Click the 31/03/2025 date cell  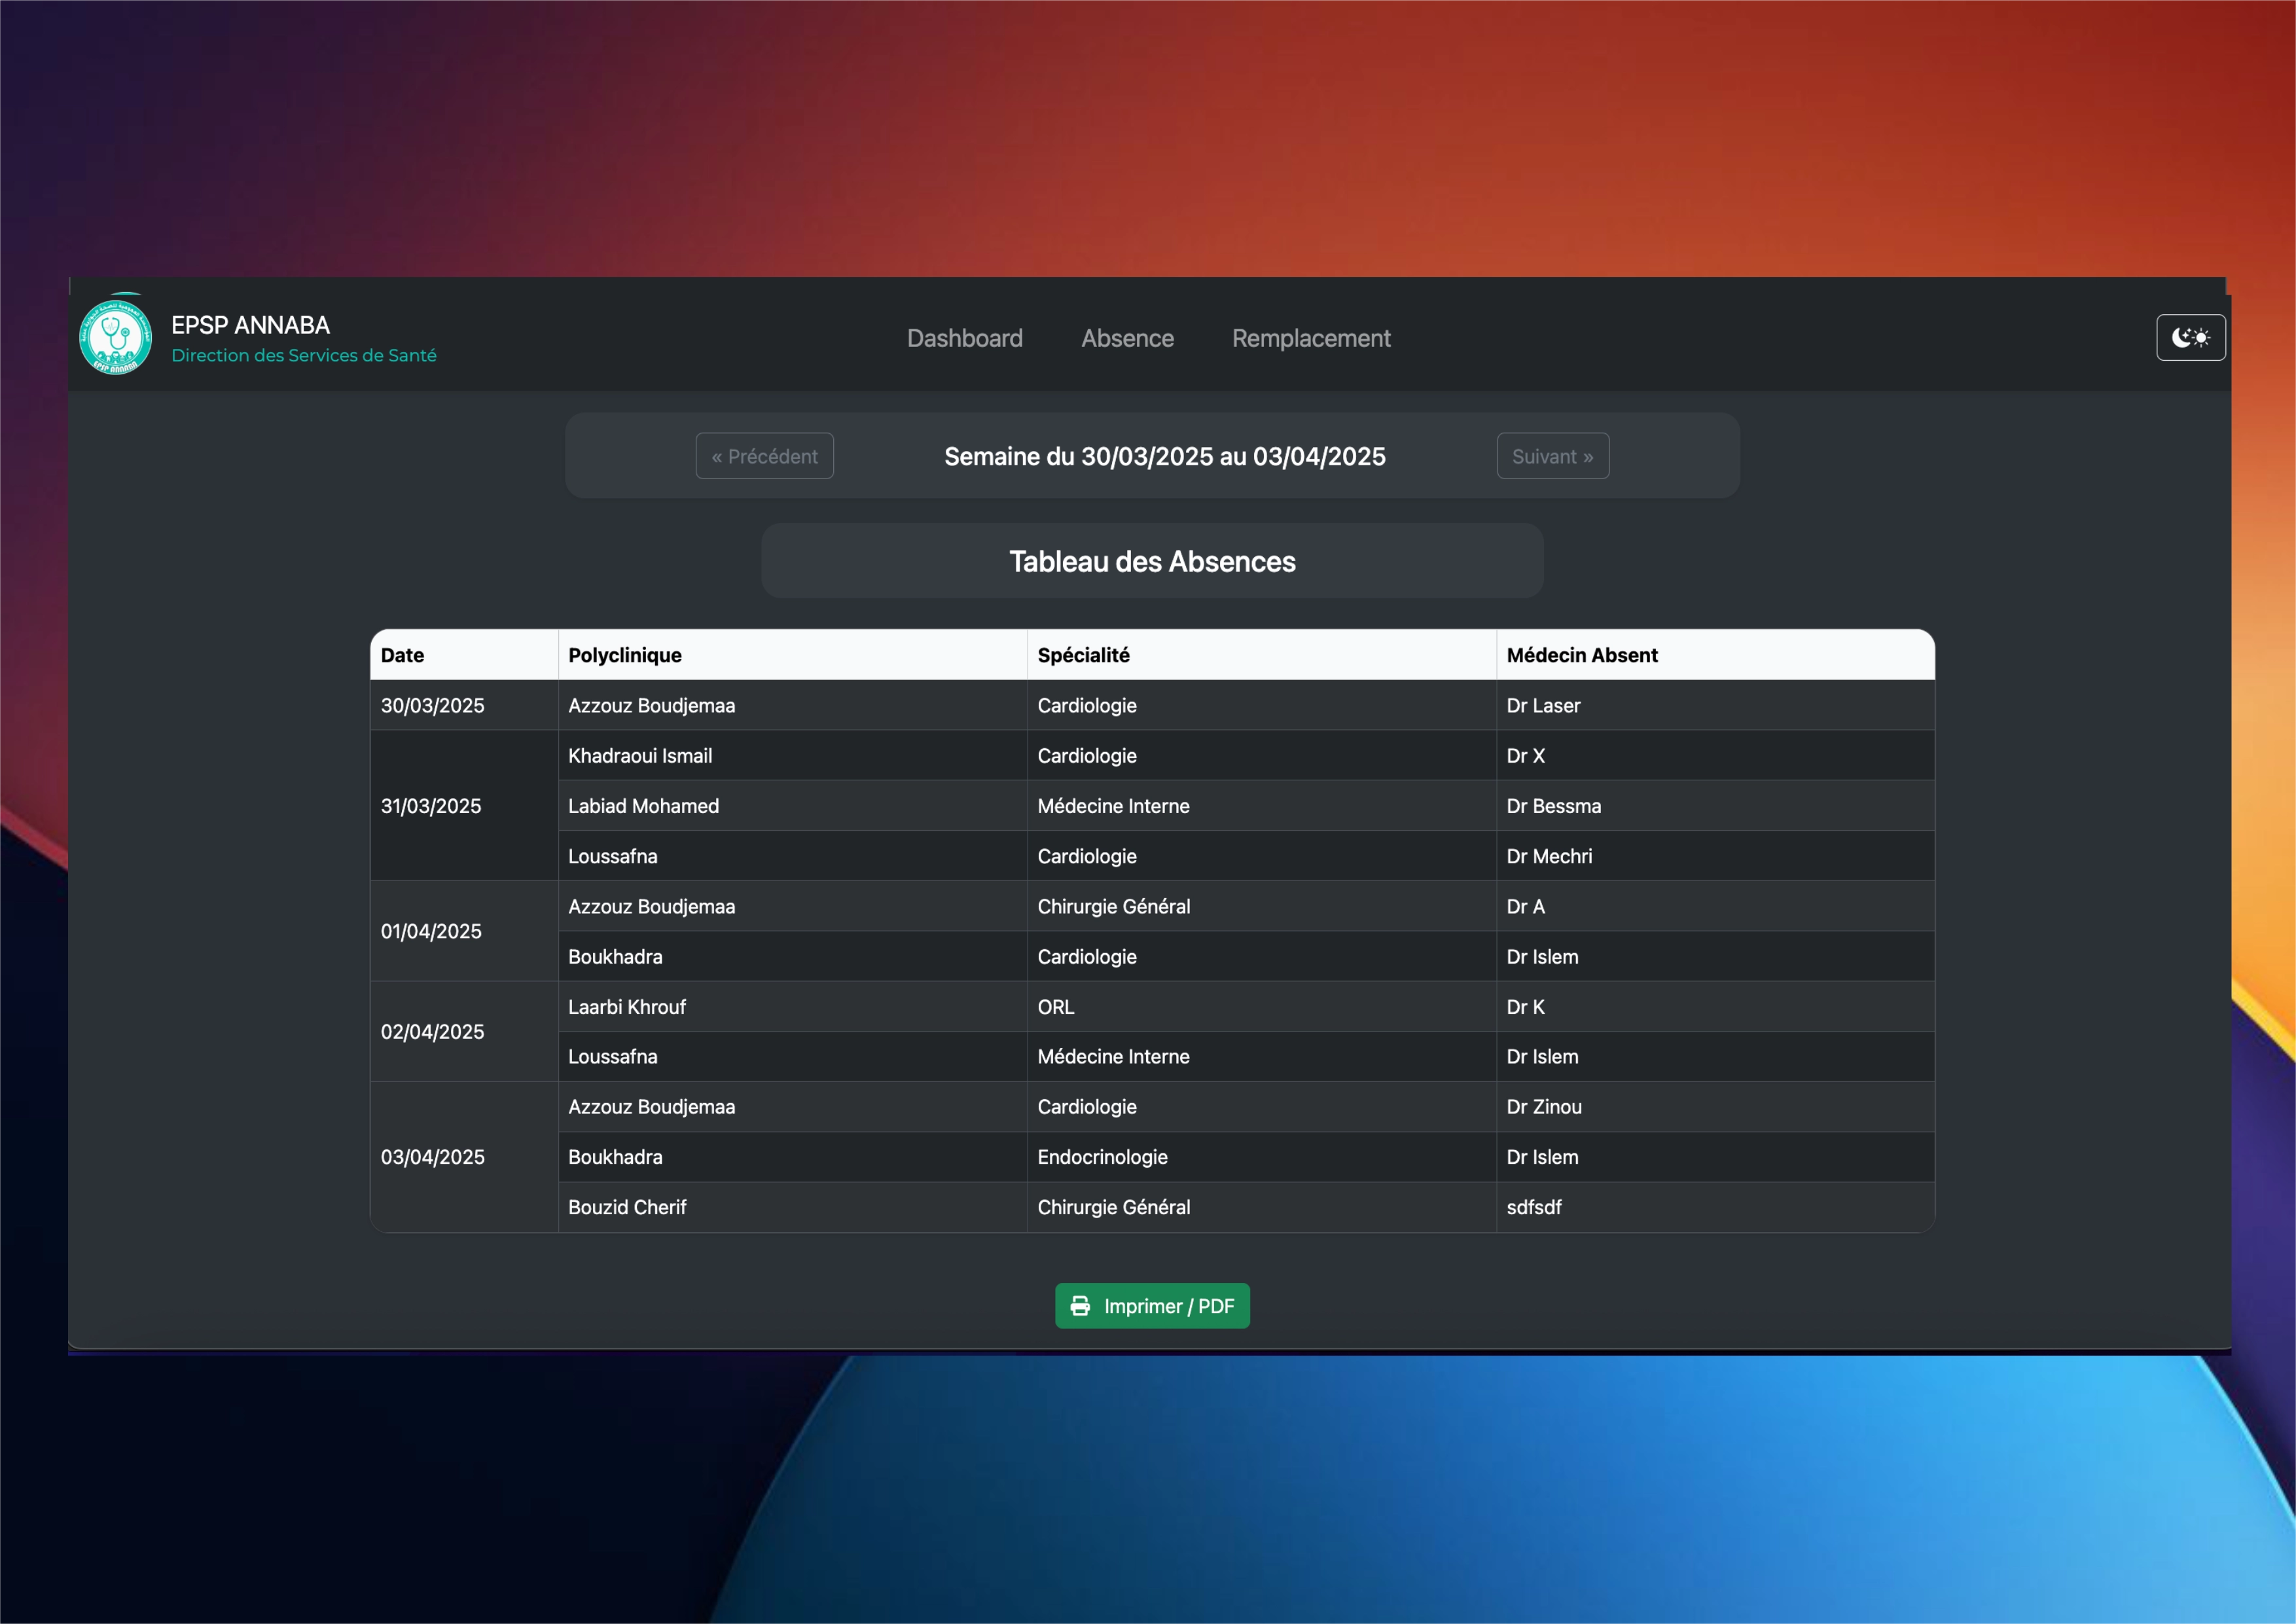point(431,806)
